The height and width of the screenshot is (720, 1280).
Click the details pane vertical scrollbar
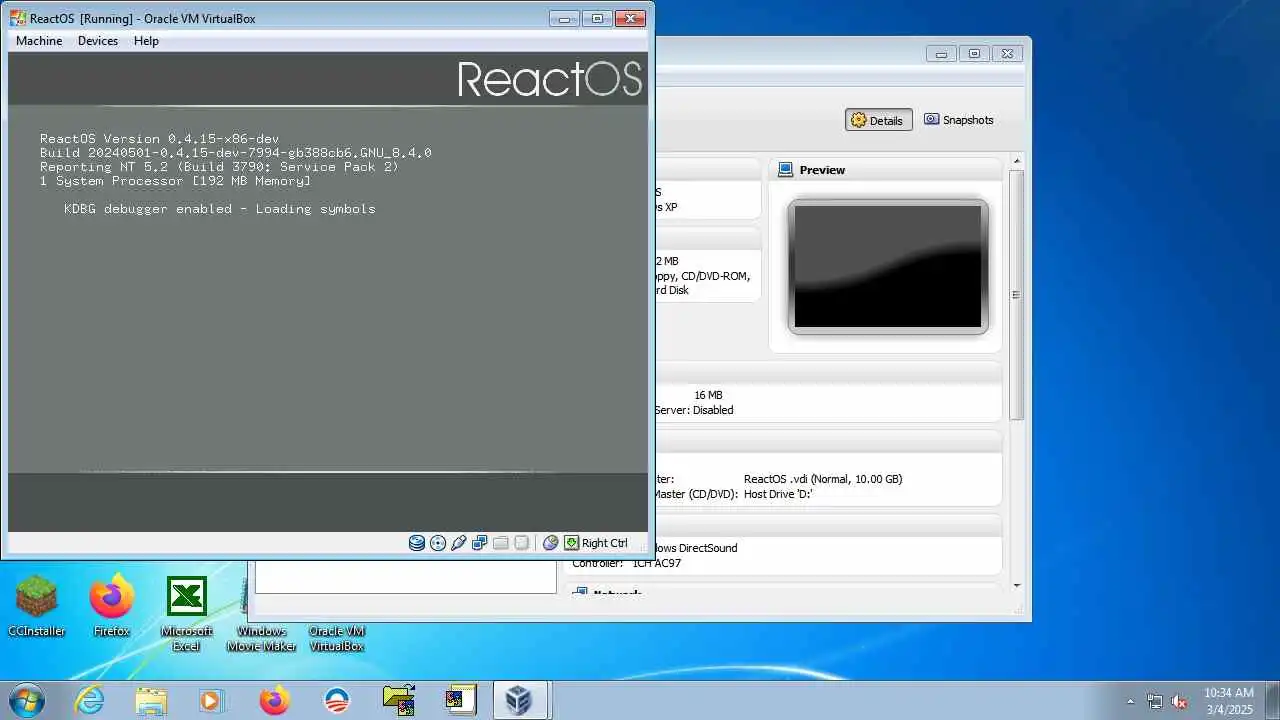point(1016,294)
